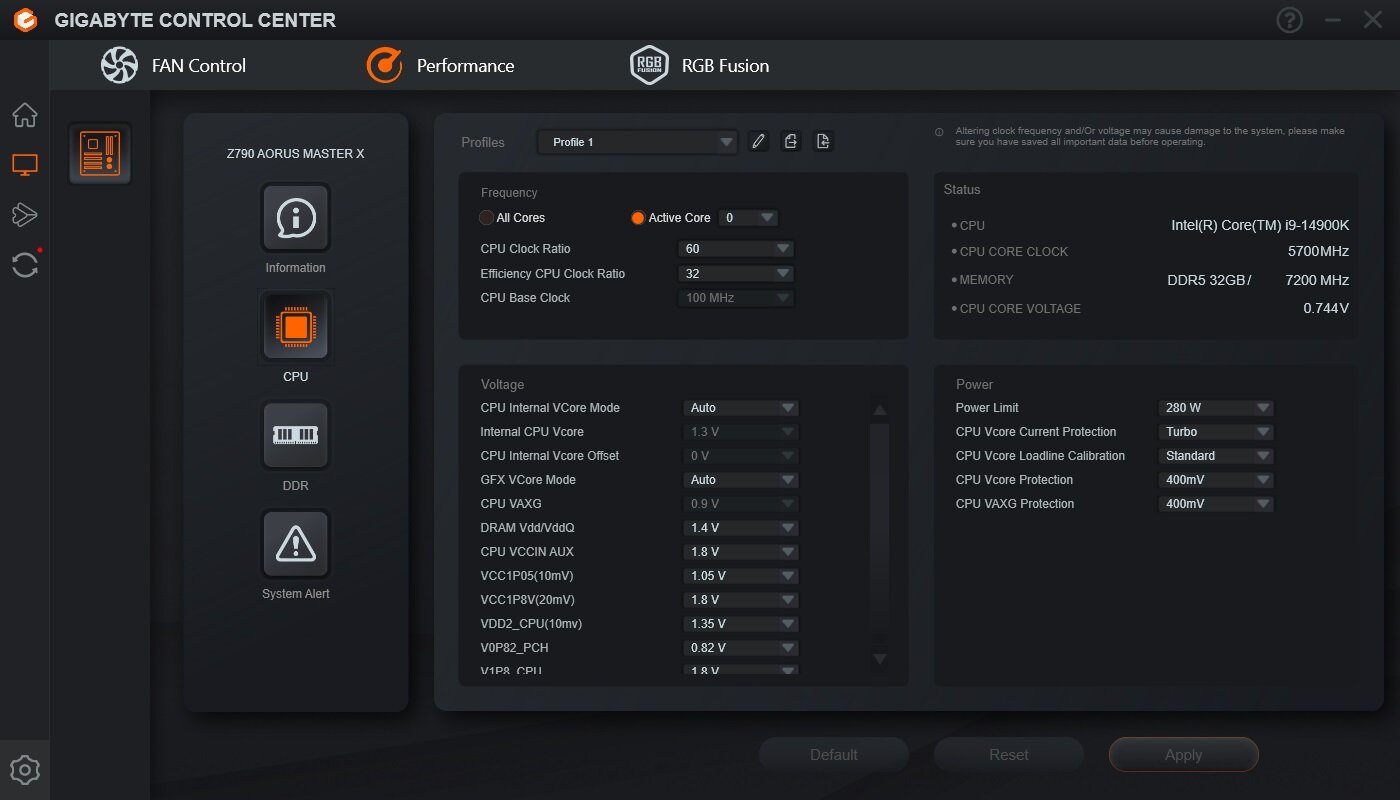Click voltage list scroll down arrow

[880, 658]
